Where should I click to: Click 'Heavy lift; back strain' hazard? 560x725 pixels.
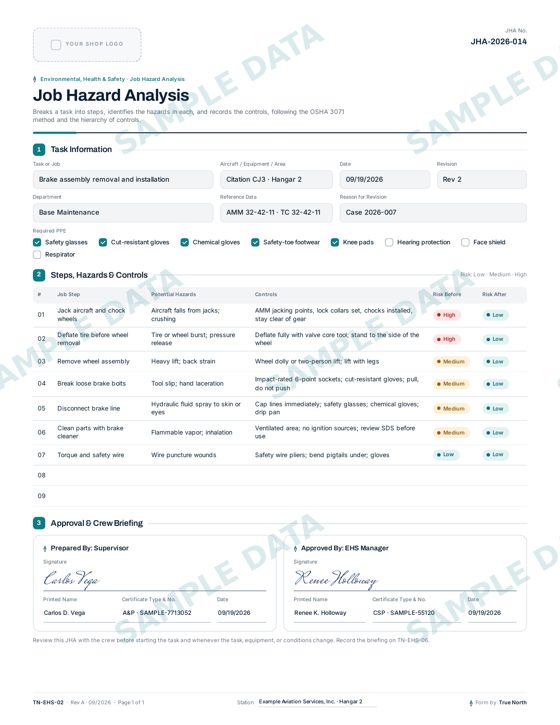(x=183, y=362)
